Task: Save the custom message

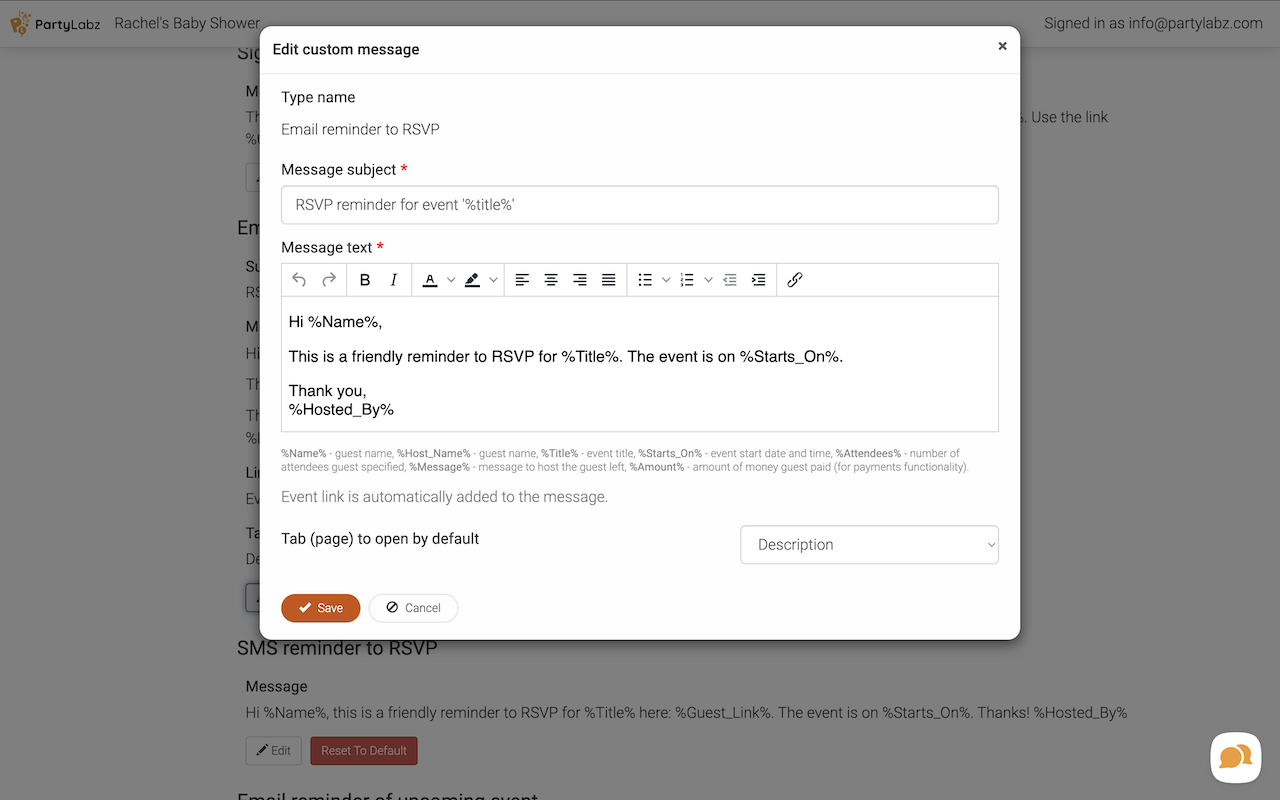Action: pyautogui.click(x=320, y=608)
